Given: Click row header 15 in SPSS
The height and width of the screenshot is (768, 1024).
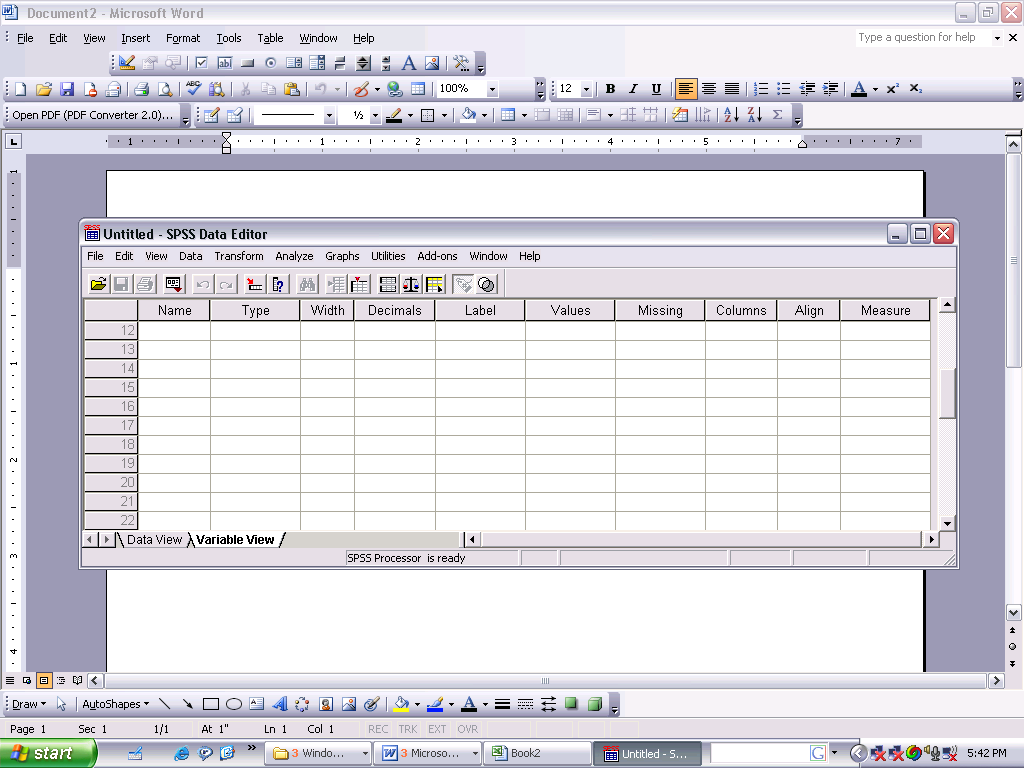Looking at the screenshot, I should (x=111, y=387).
